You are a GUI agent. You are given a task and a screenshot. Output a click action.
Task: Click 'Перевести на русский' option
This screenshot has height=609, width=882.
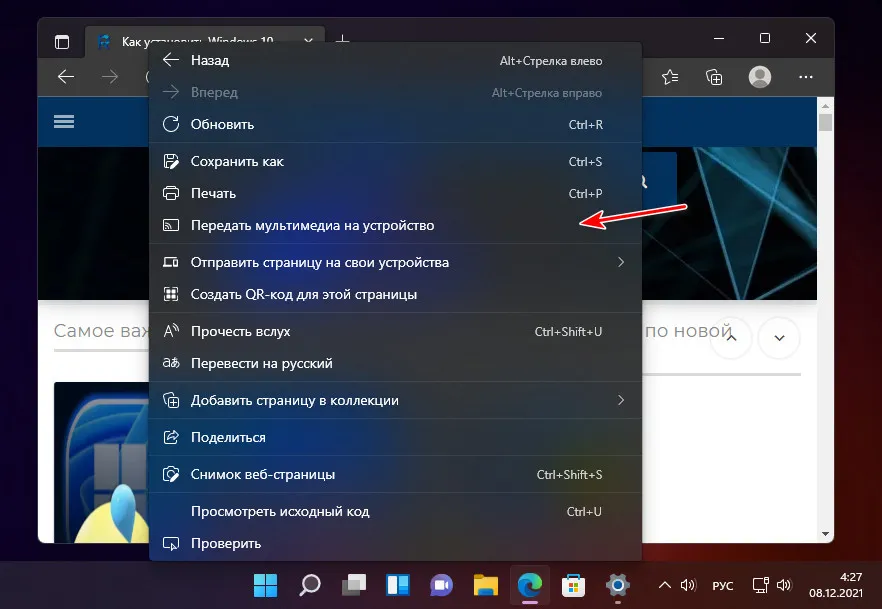(x=261, y=363)
